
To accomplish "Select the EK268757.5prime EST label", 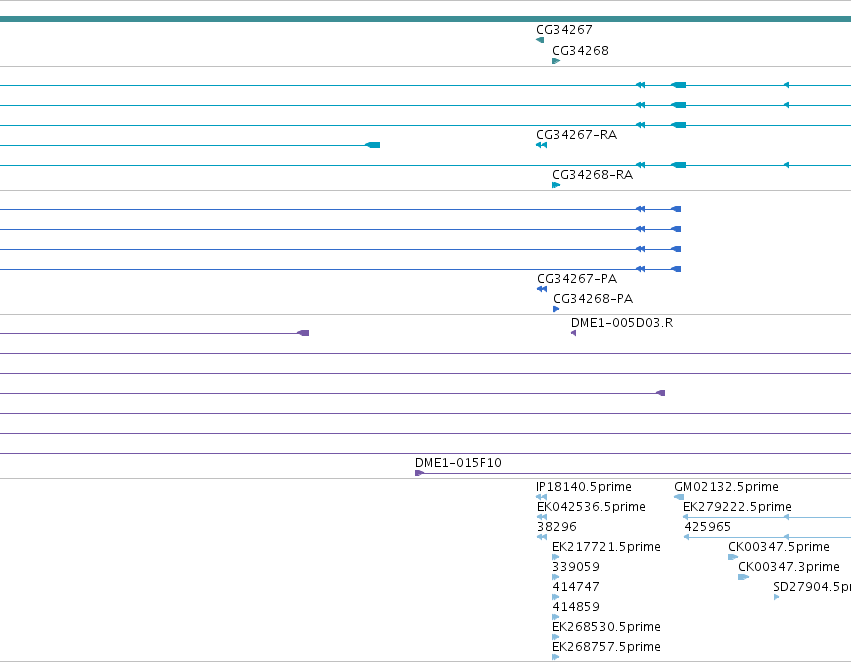I will pos(606,647).
